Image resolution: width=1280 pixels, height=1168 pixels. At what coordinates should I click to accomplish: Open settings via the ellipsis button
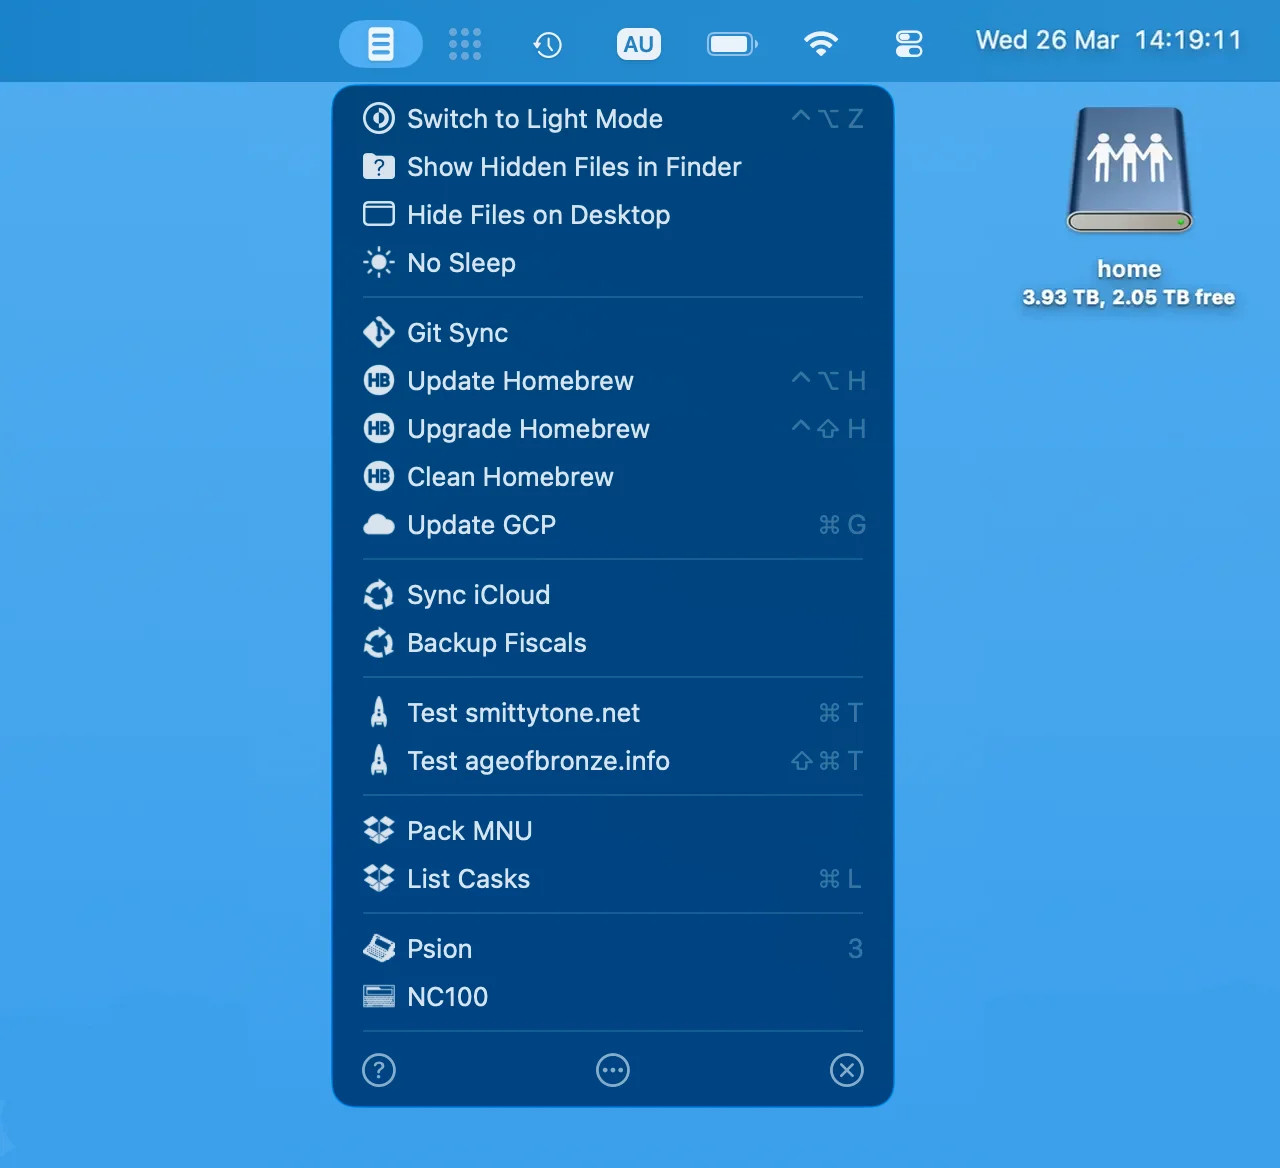pos(613,1070)
